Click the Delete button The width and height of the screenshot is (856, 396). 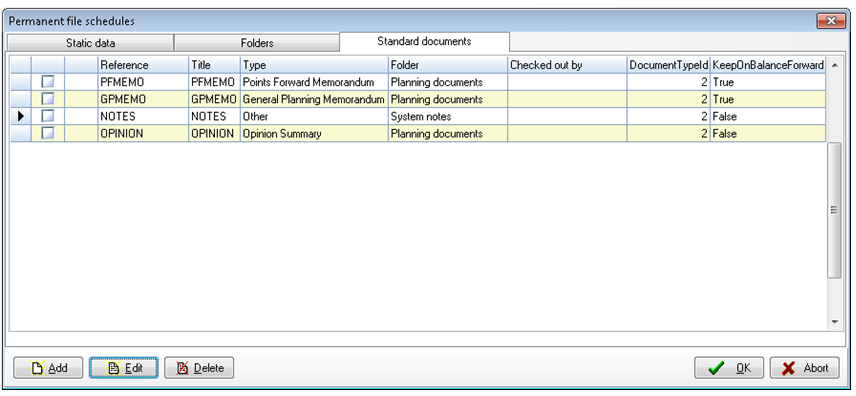coord(199,368)
